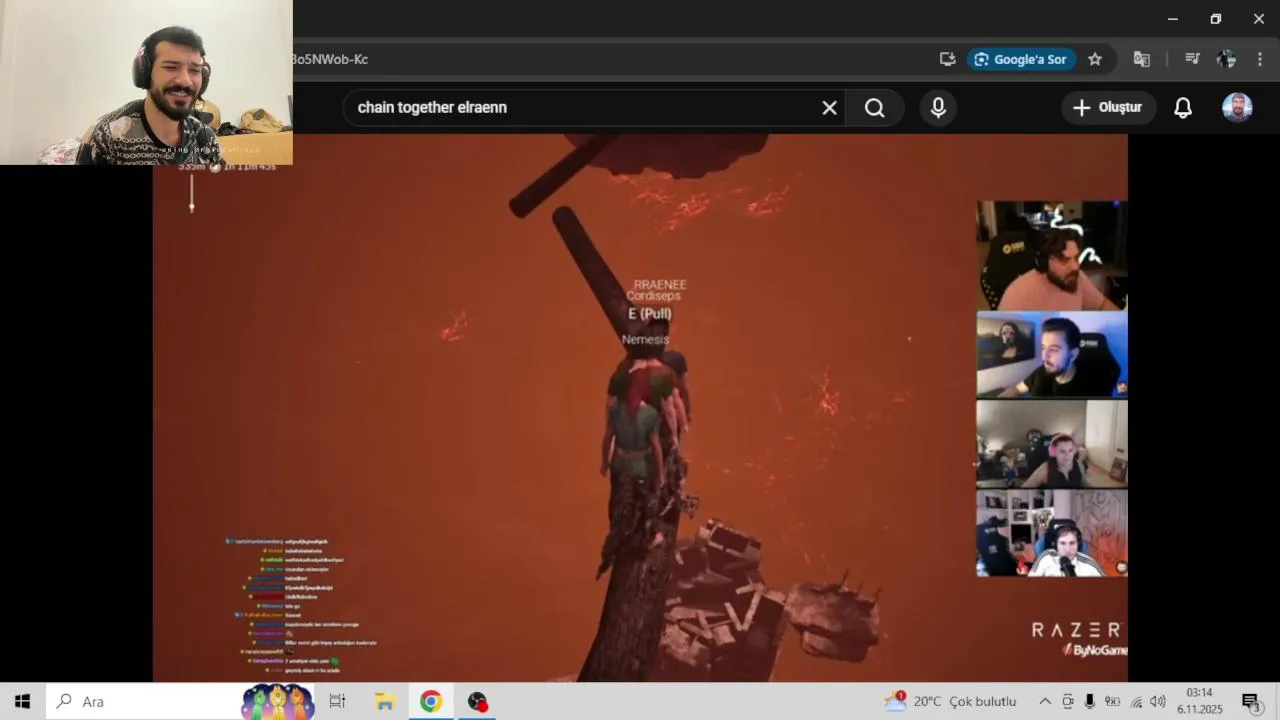This screenshot has width=1280, height=720.
Task: Click the Google'a Sor lens button
Action: pos(1021,59)
